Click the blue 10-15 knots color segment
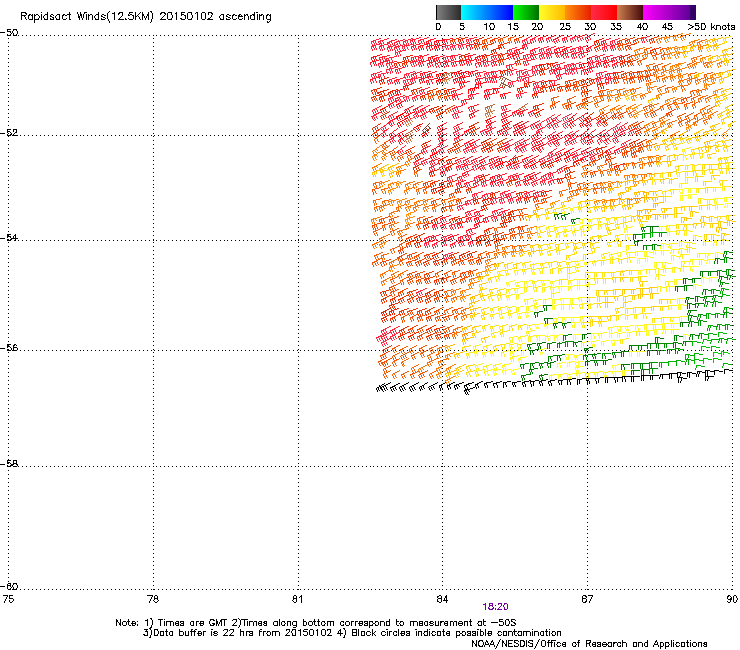Viewport: 740px width, 650px height. pyautogui.click(x=500, y=12)
